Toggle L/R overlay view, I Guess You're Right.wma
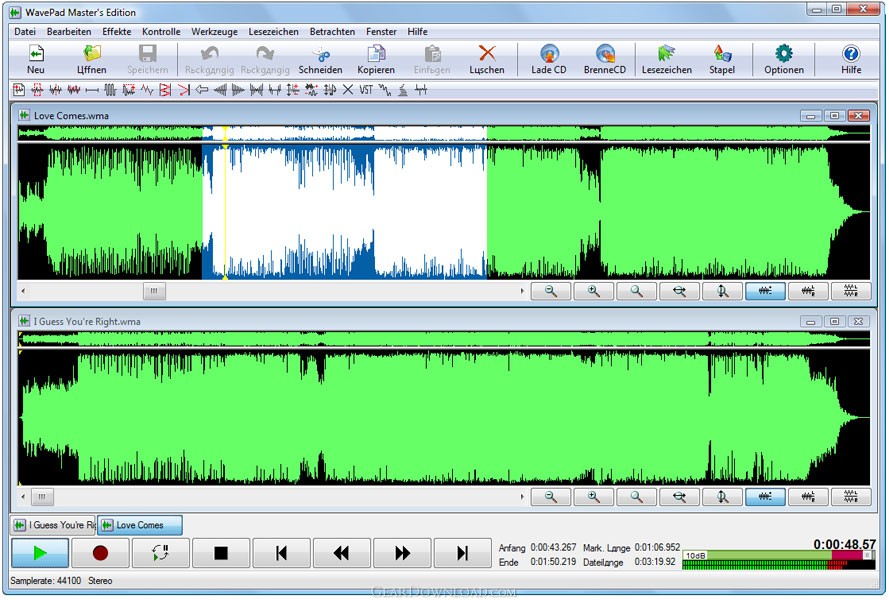Viewport: 889px width, 600px height. pos(808,497)
